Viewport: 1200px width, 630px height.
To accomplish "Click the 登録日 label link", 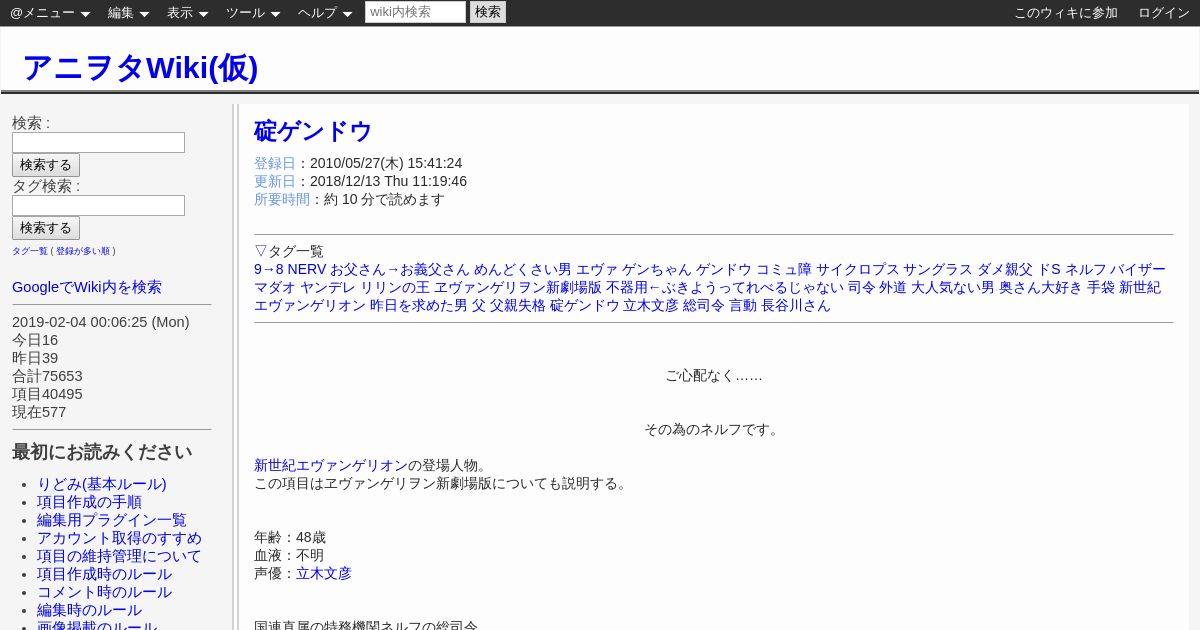I will 275,163.
